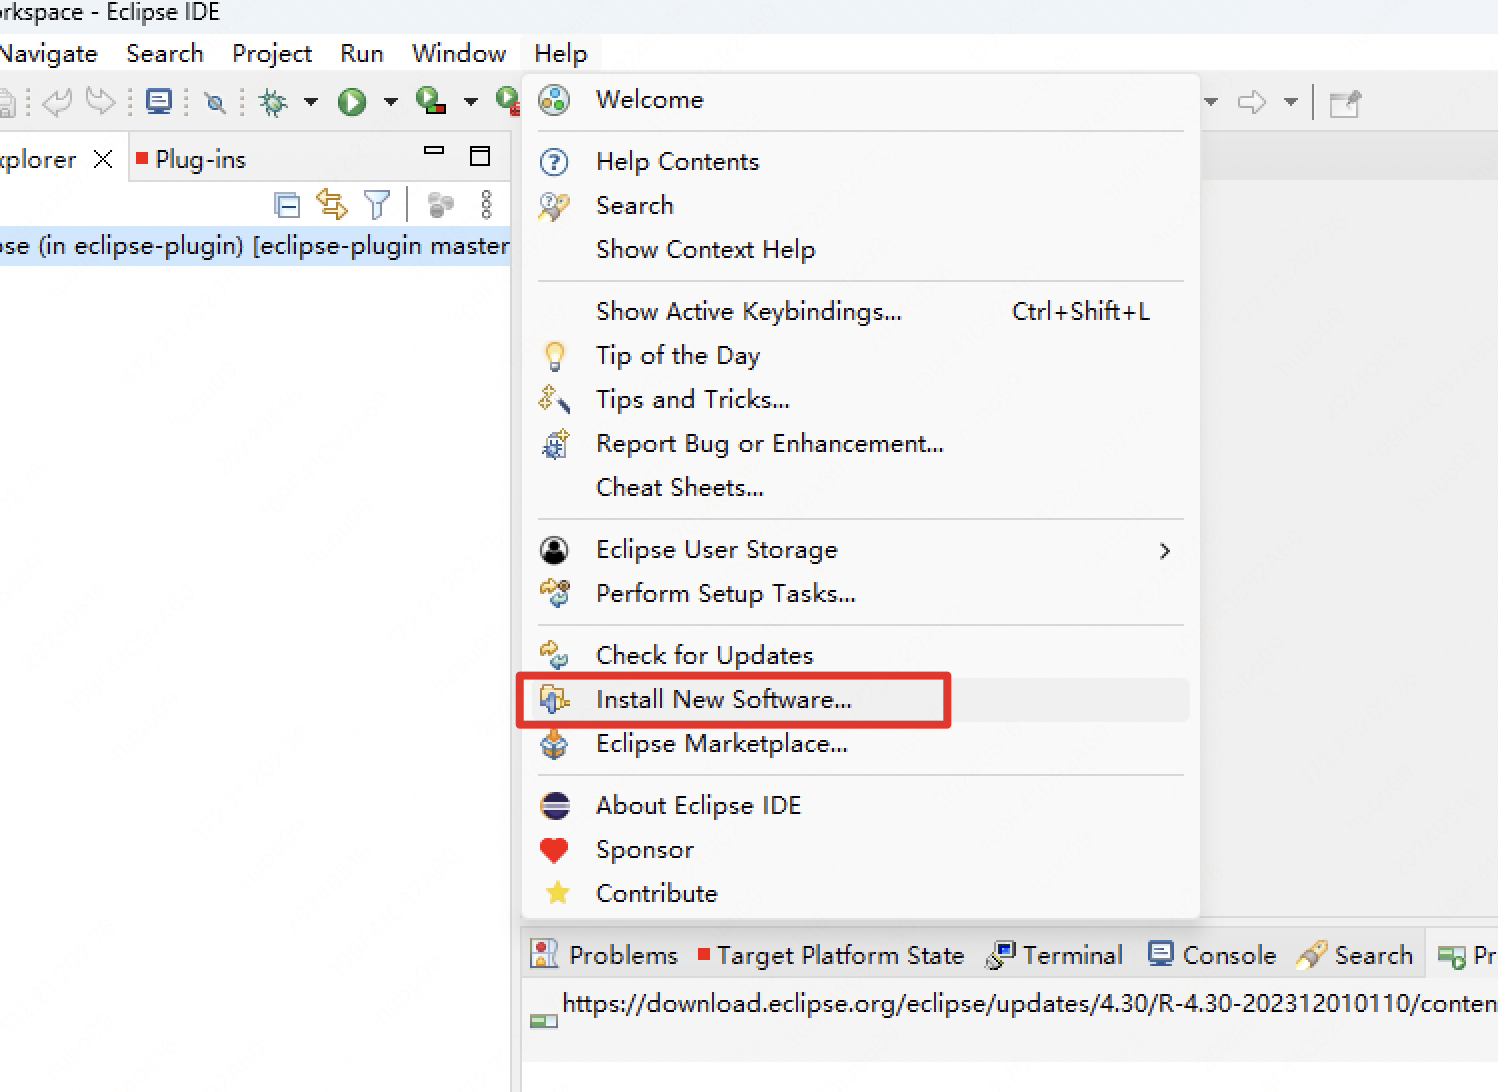The image size is (1498, 1092).
Task: Select Show Active Keybindings...
Action: click(x=860, y=312)
